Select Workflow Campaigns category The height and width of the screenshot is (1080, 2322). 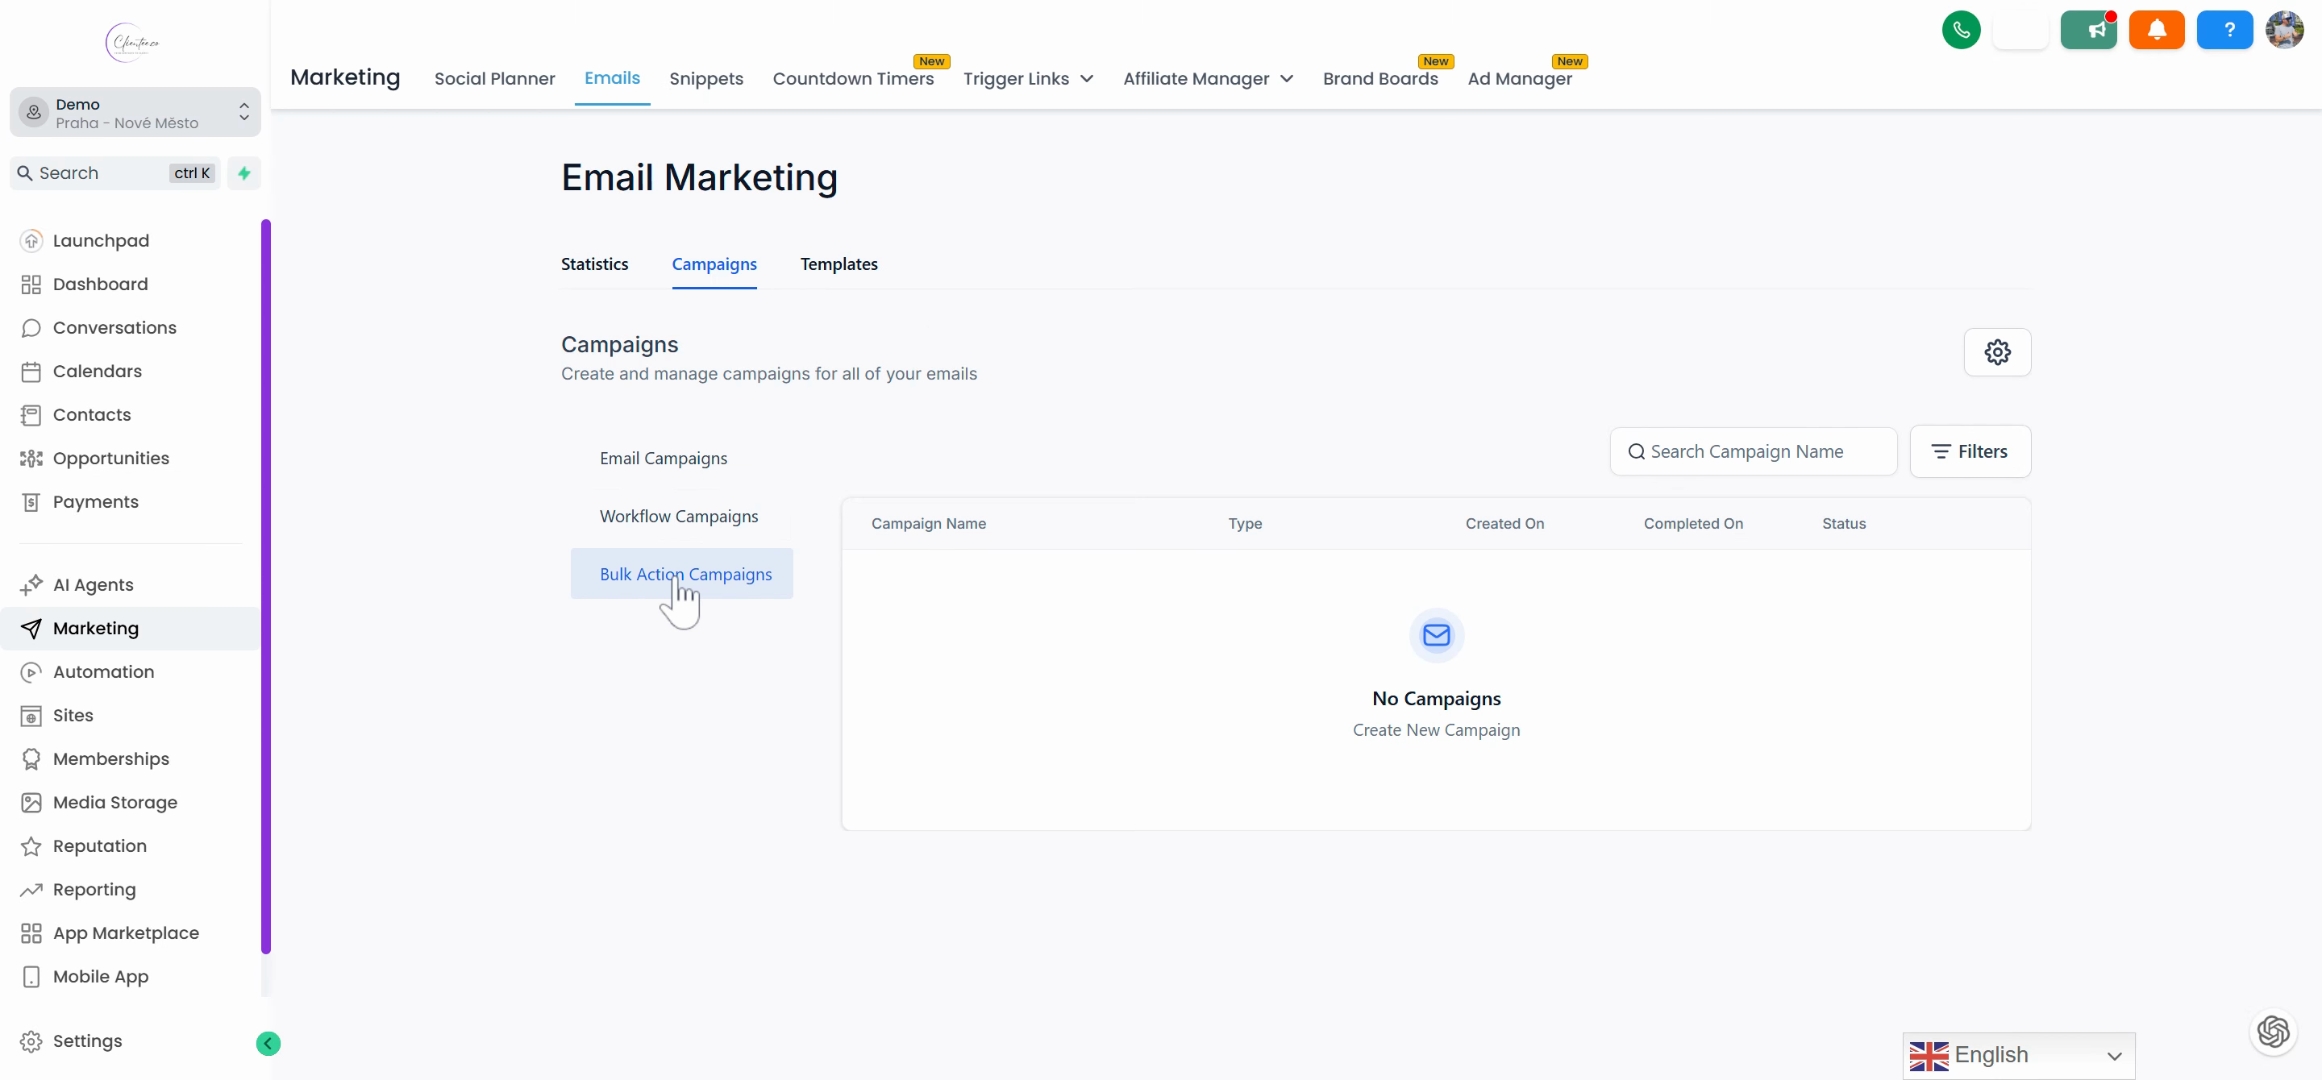(678, 516)
